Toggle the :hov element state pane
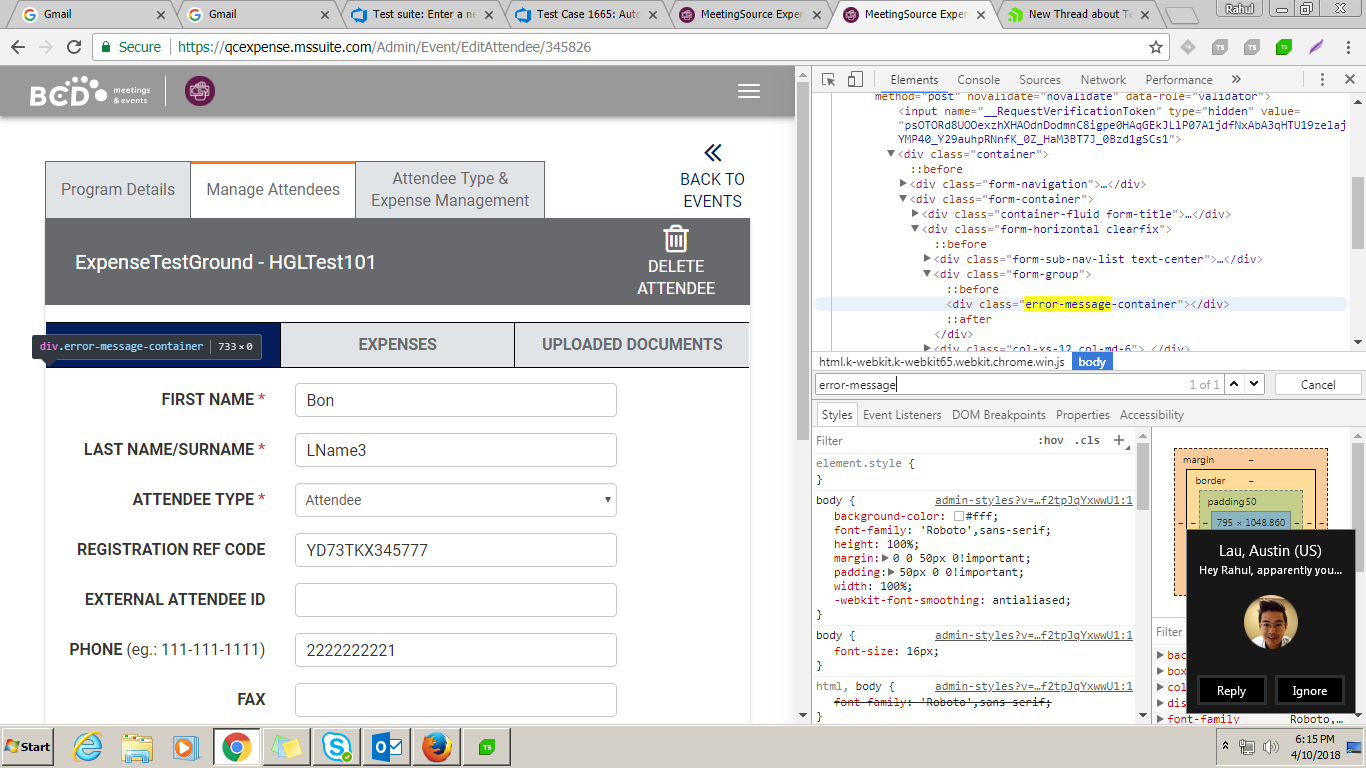Screen dimensions: 1366x768 1051,440
